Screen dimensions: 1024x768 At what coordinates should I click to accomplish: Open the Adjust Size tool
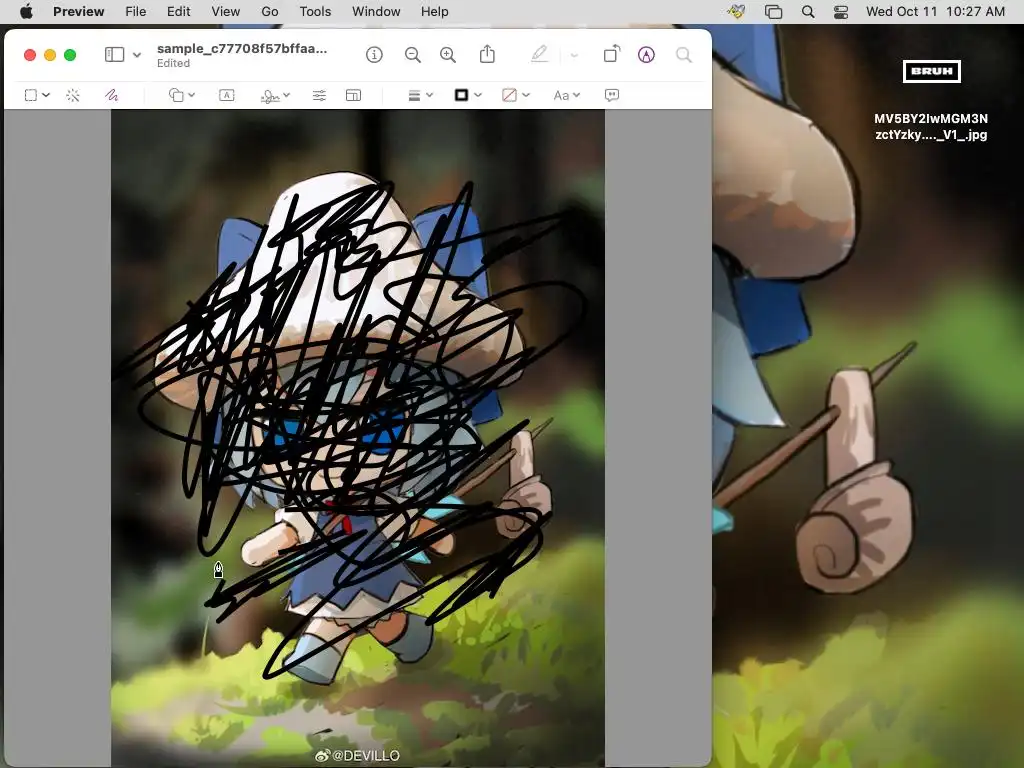[x=353, y=95]
